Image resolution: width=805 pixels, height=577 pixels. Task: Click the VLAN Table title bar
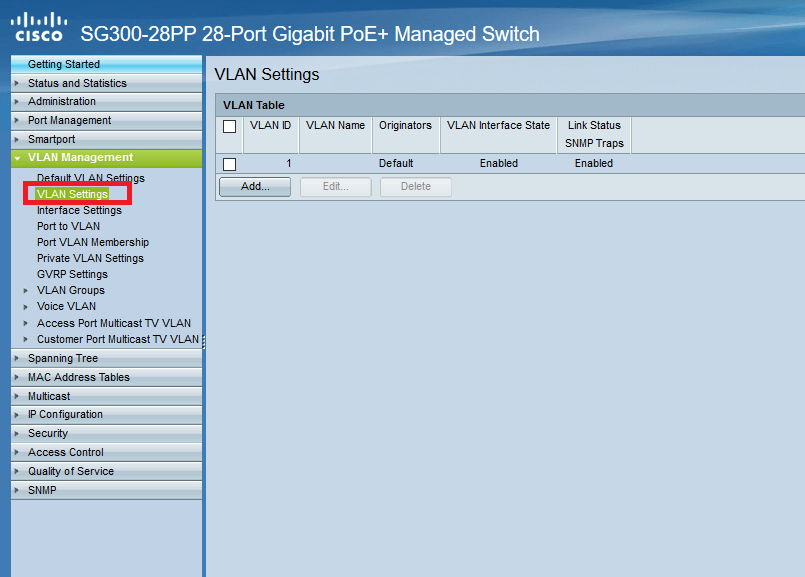(x=510, y=105)
